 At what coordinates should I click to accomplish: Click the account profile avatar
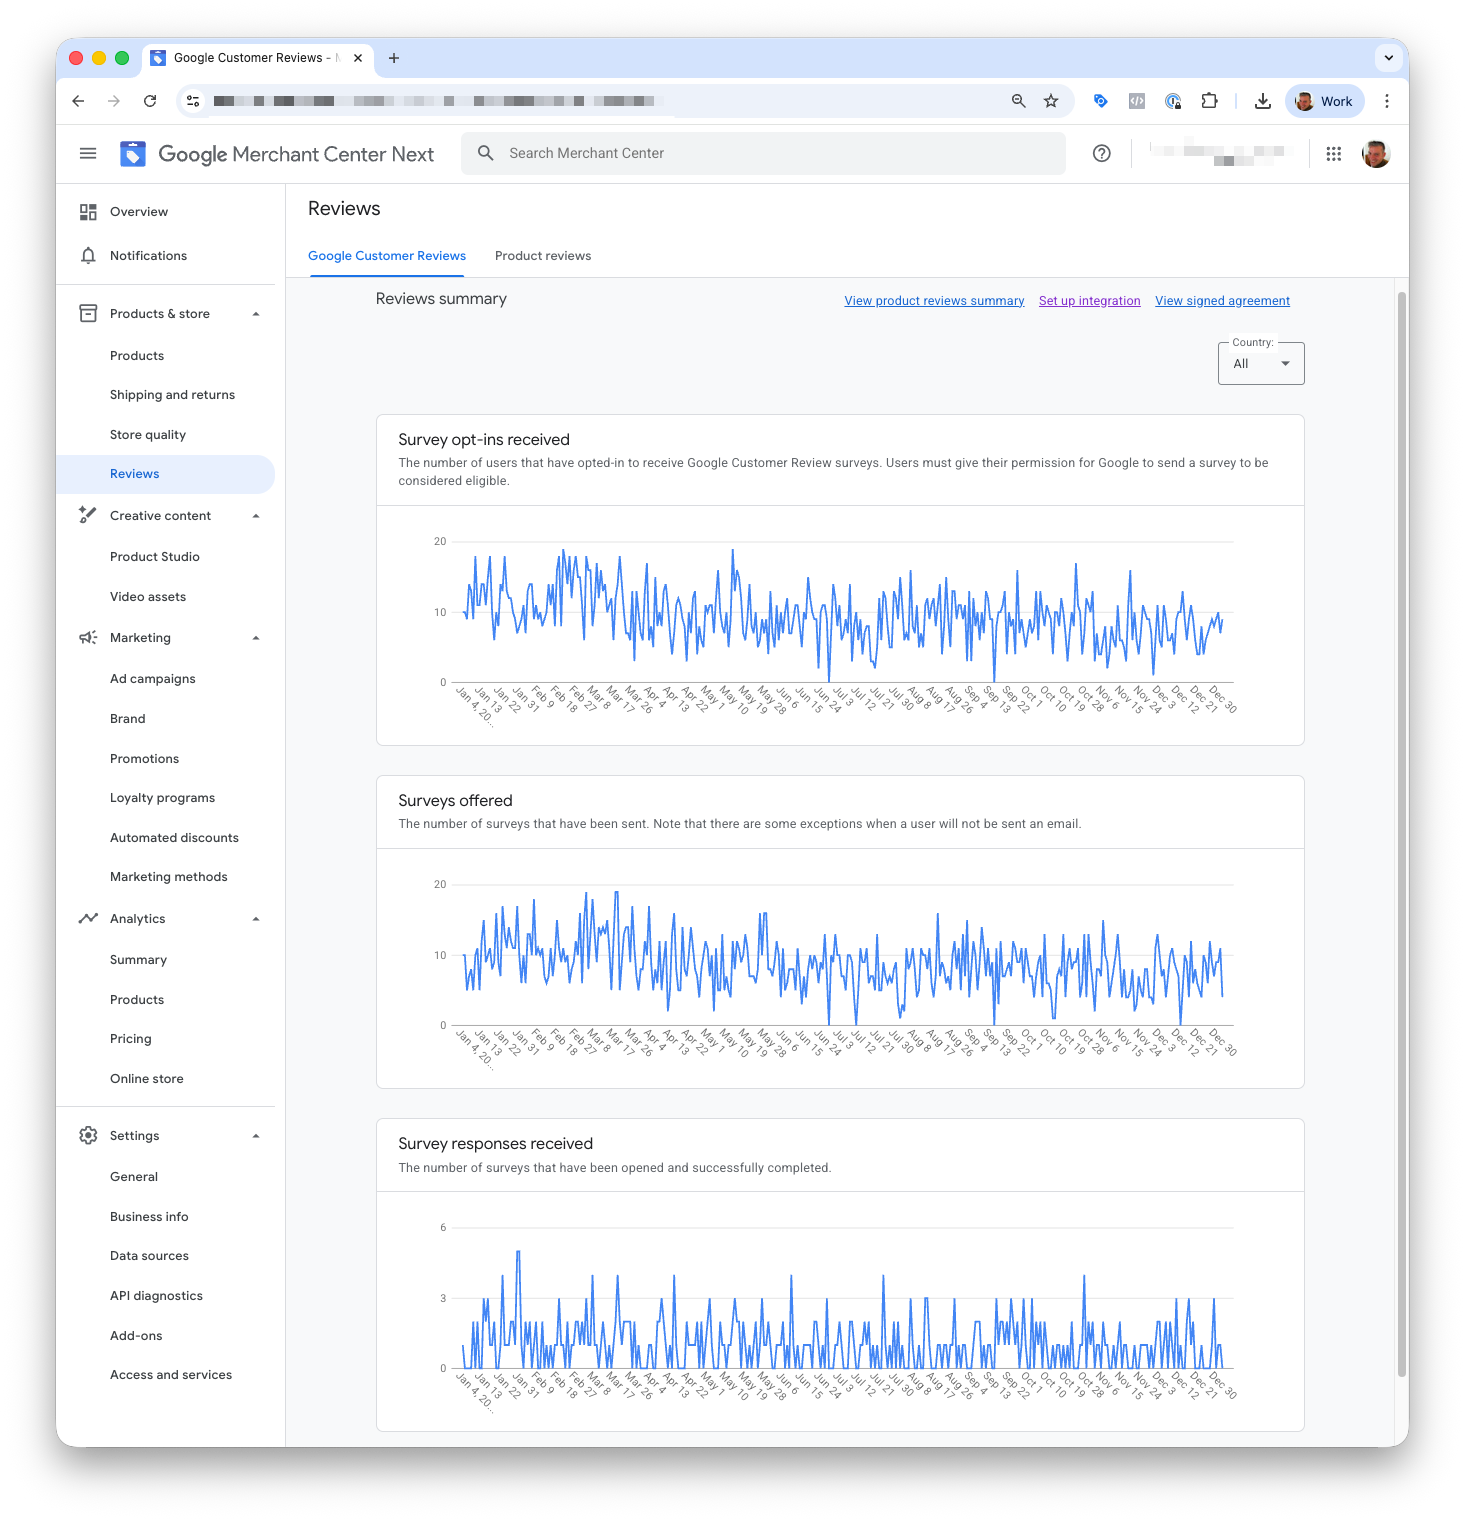(x=1376, y=153)
